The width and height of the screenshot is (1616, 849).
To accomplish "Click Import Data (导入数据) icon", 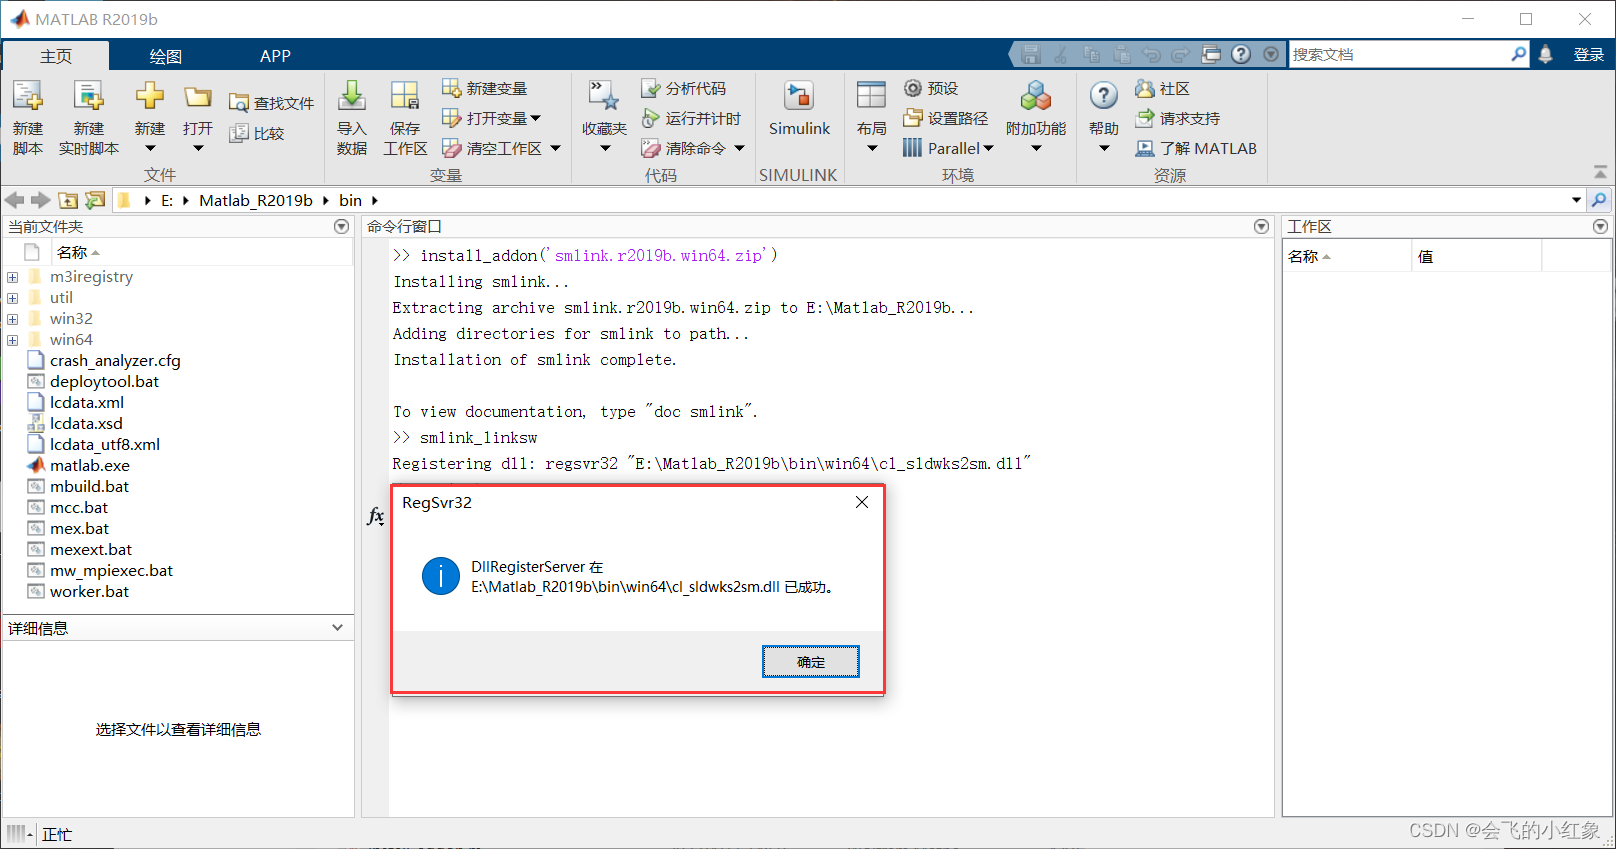I will click(x=352, y=97).
